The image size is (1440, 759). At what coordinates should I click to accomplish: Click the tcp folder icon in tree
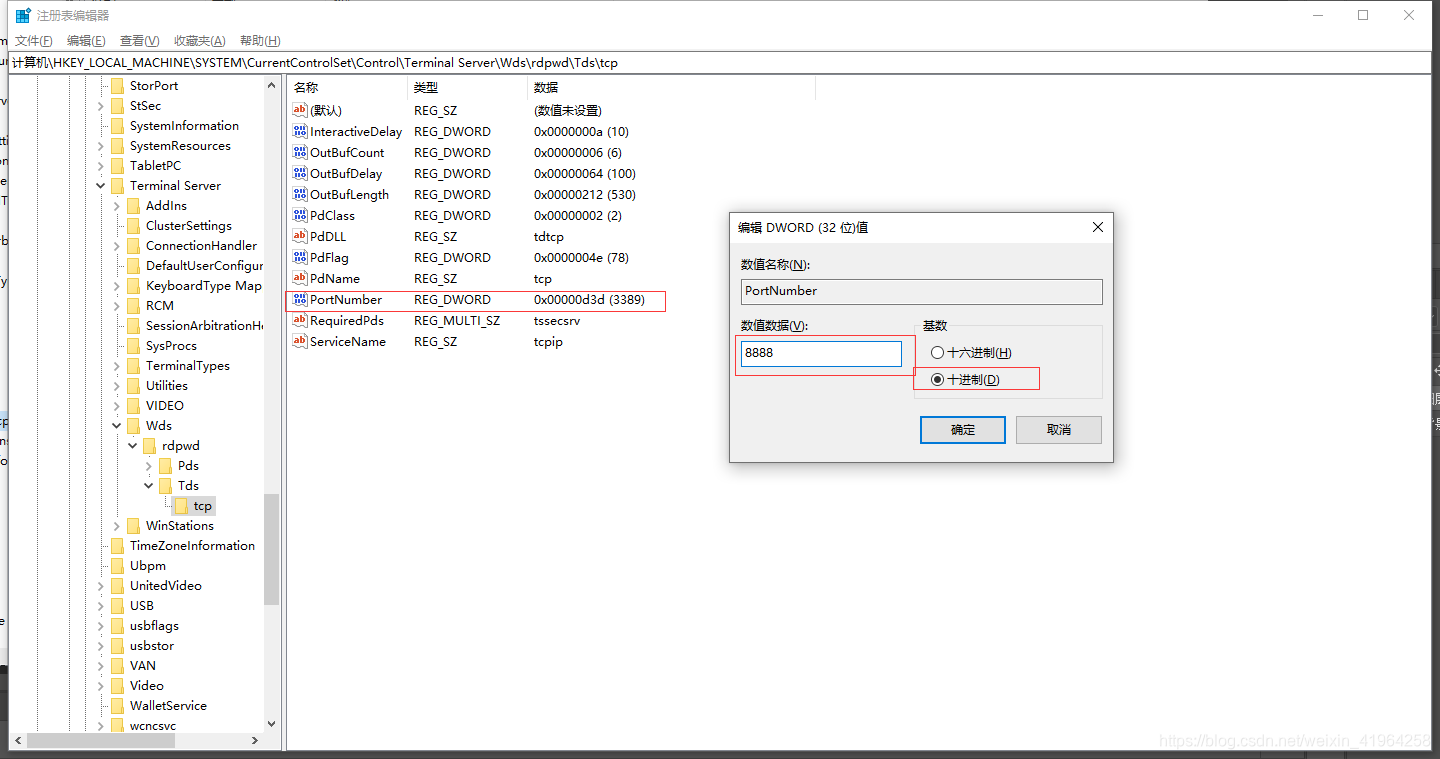[182, 505]
